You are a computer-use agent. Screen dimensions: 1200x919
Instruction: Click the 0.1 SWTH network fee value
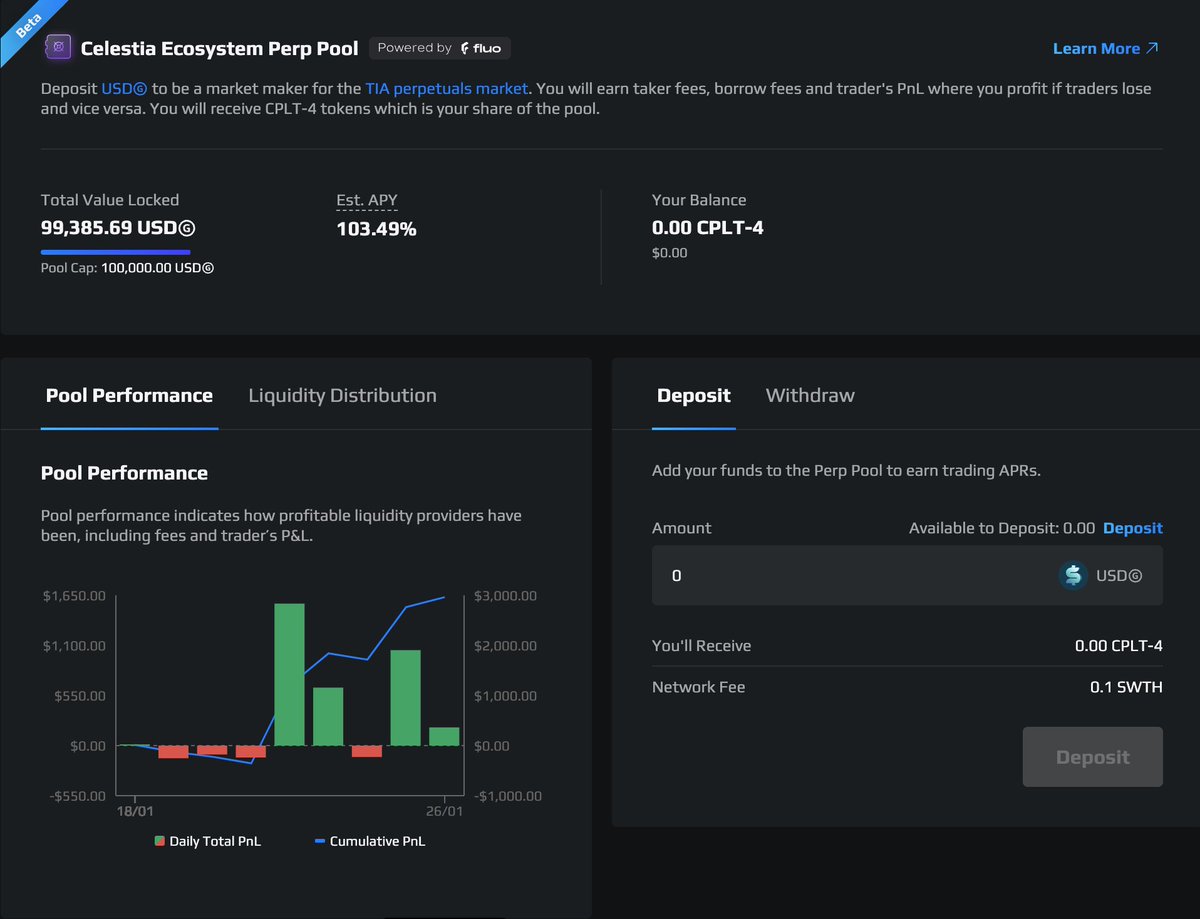(x=1126, y=687)
